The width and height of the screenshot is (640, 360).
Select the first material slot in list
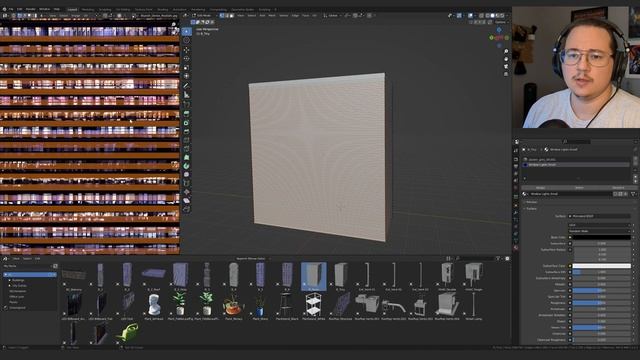click(576, 159)
